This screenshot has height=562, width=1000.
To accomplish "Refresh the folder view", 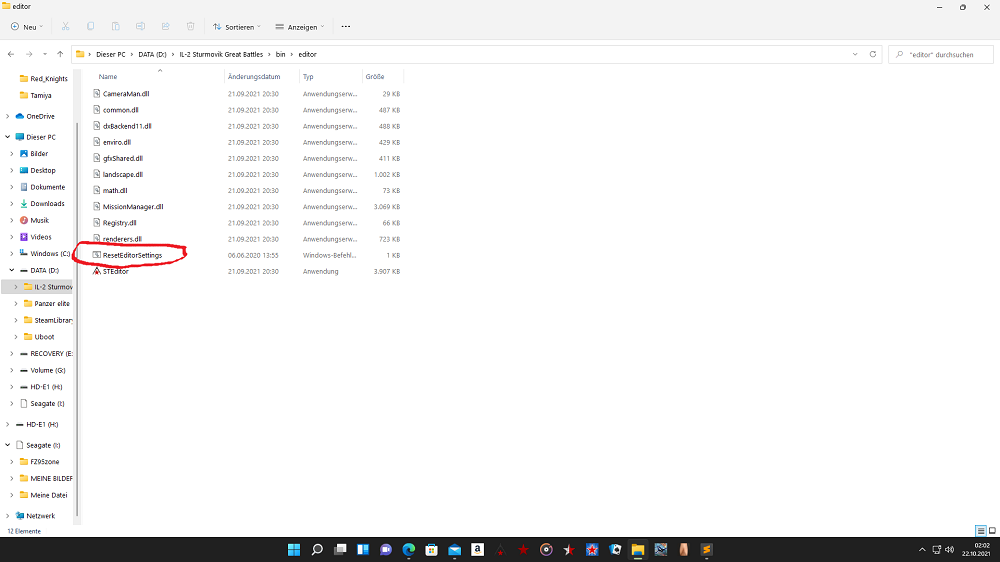I will pyautogui.click(x=873, y=54).
